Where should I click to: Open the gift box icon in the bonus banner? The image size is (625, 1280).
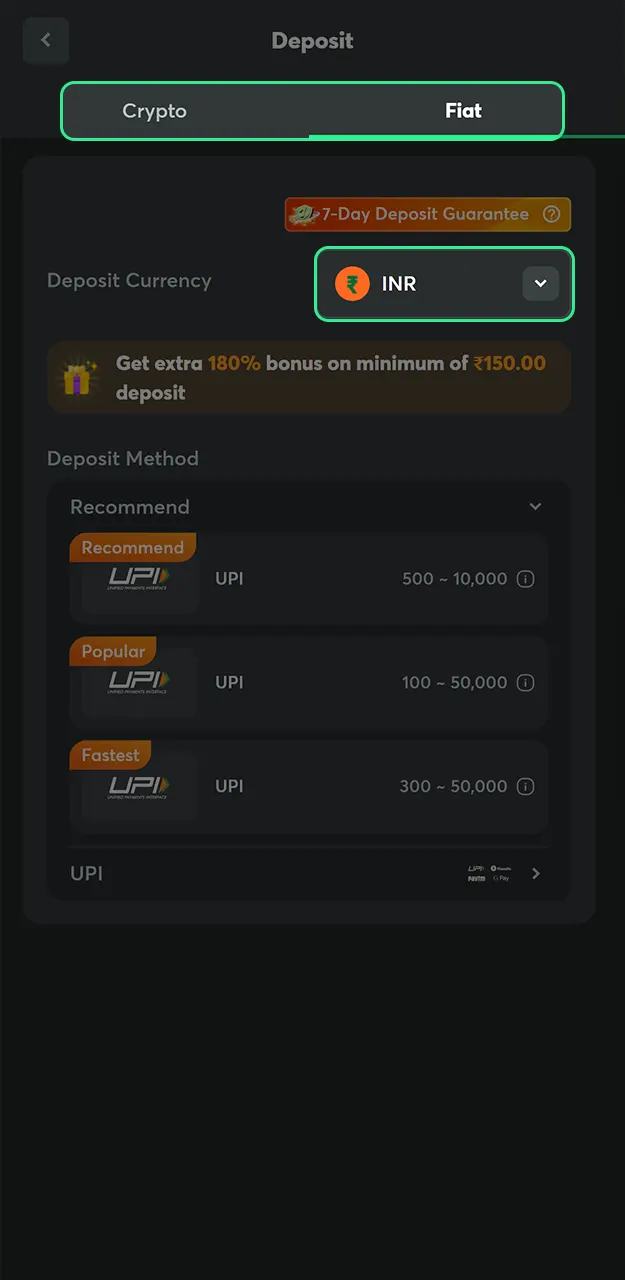point(79,377)
